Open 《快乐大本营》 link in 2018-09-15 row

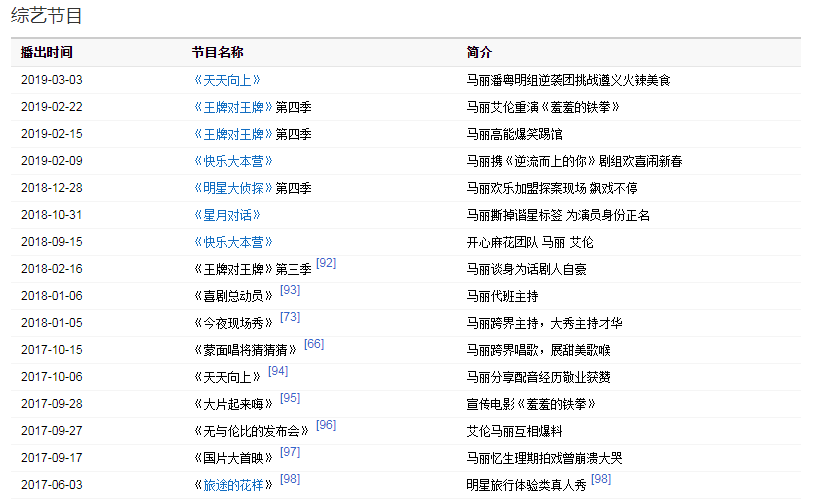point(233,242)
